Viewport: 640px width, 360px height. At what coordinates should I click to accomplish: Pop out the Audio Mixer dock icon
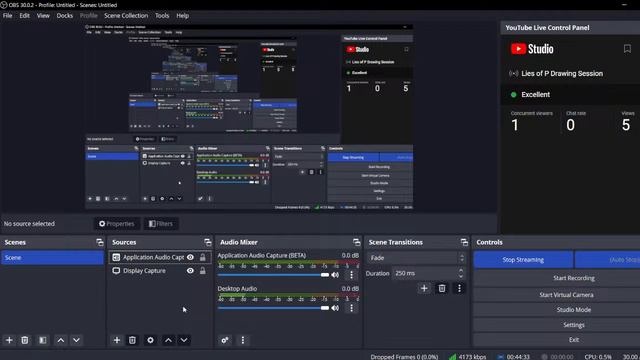[x=356, y=242]
